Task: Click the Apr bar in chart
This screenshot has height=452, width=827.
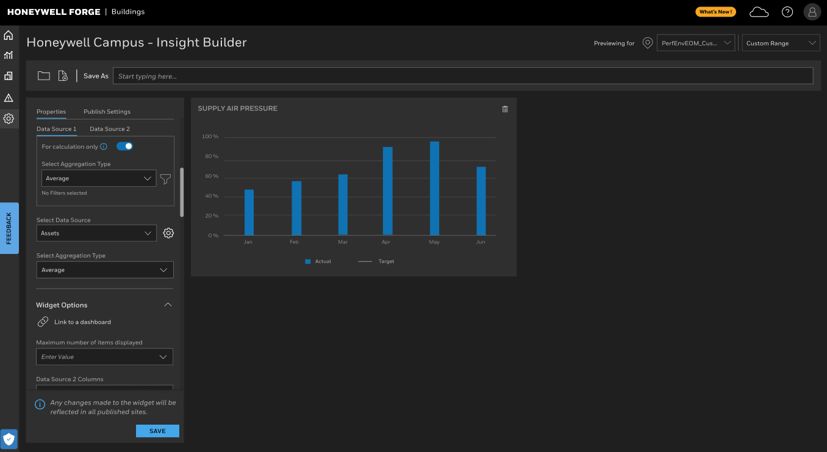Action: click(388, 191)
